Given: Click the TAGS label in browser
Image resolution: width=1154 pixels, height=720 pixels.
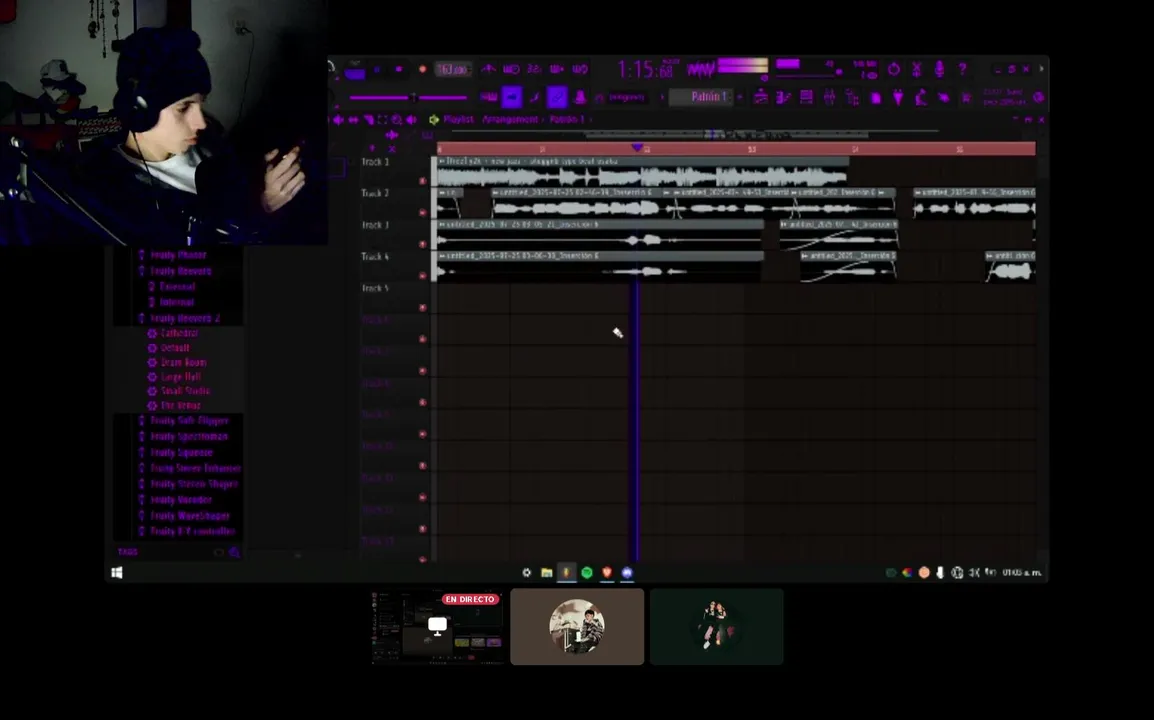Looking at the screenshot, I should [x=127, y=552].
